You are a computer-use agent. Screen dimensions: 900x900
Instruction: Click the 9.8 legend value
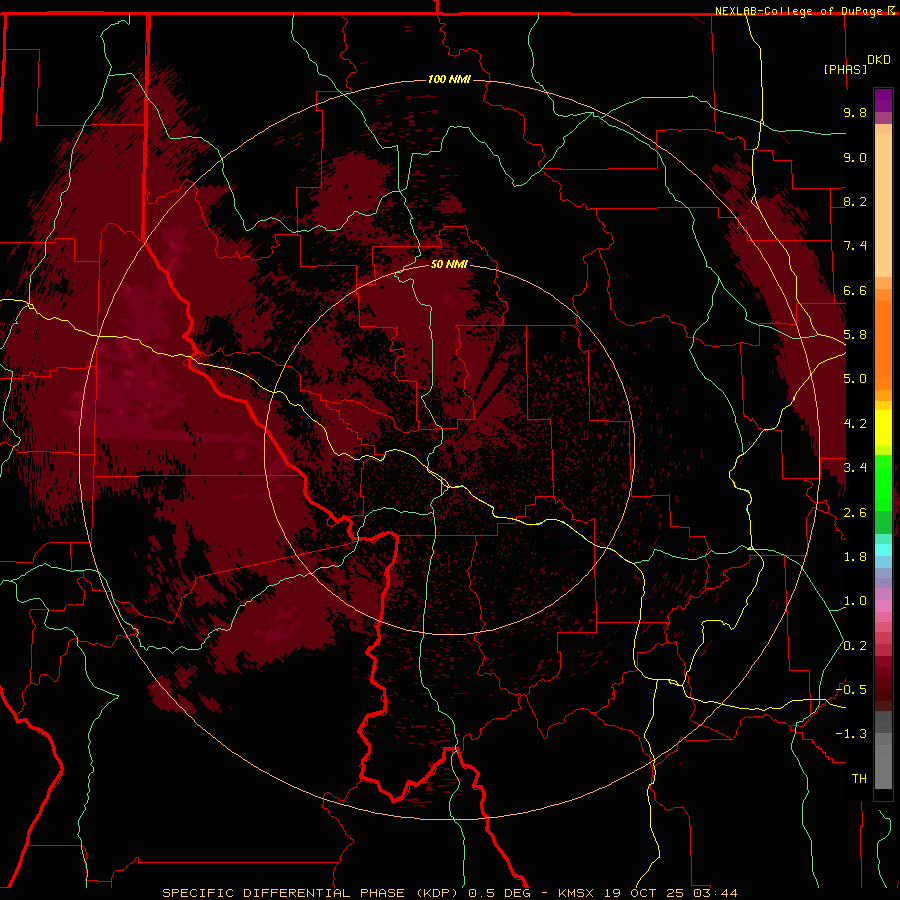coord(855,112)
